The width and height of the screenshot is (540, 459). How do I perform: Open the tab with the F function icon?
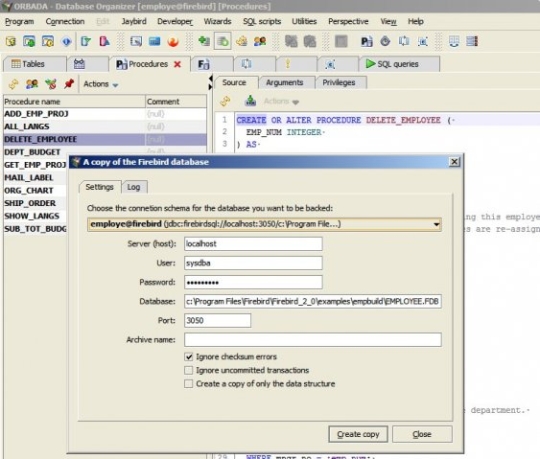pyautogui.click(x=212, y=64)
